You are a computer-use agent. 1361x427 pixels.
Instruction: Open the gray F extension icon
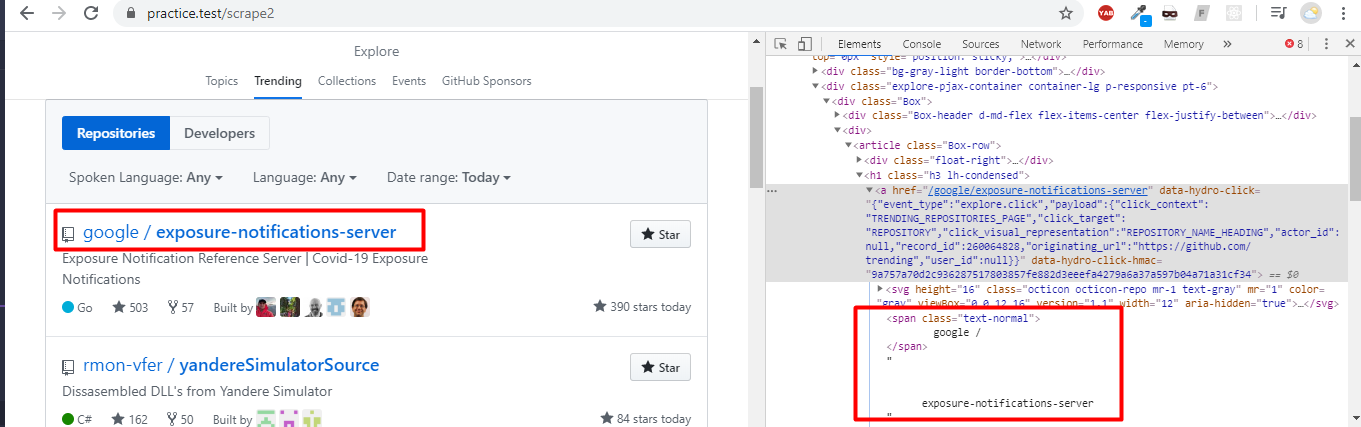pyautogui.click(x=1203, y=13)
